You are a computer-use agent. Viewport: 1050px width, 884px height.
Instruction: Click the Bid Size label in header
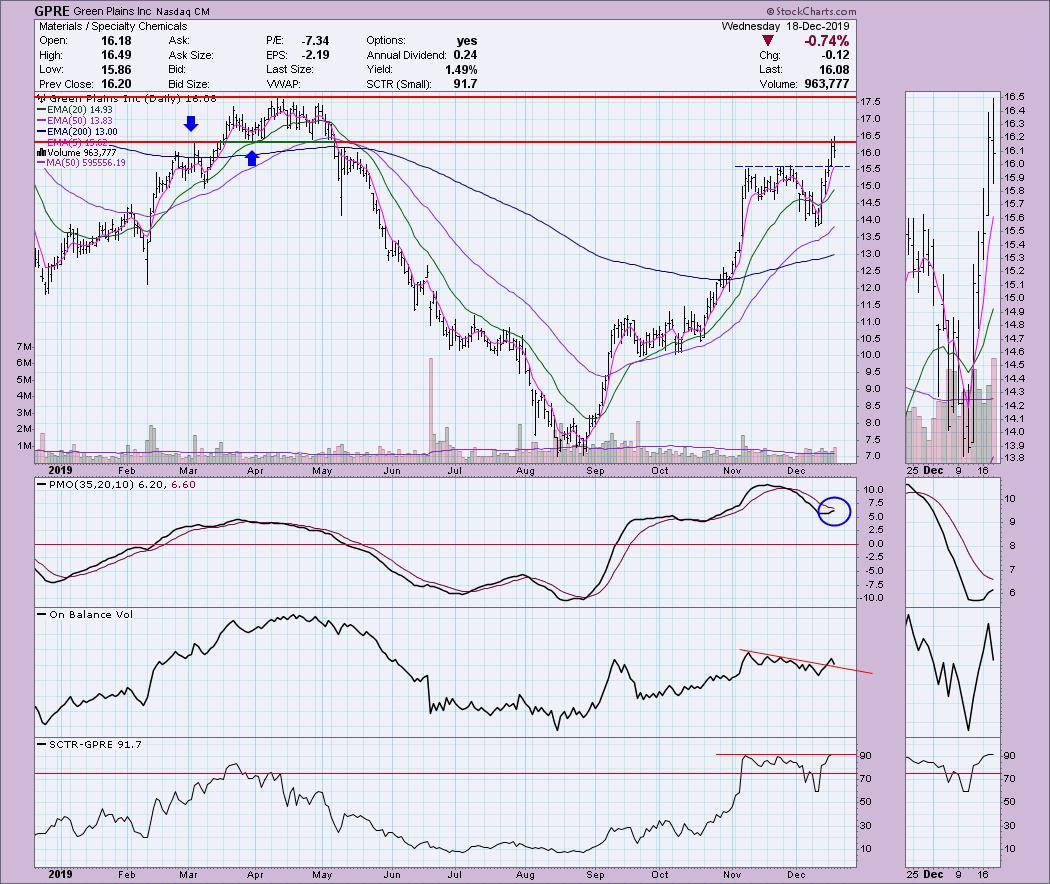[x=189, y=84]
